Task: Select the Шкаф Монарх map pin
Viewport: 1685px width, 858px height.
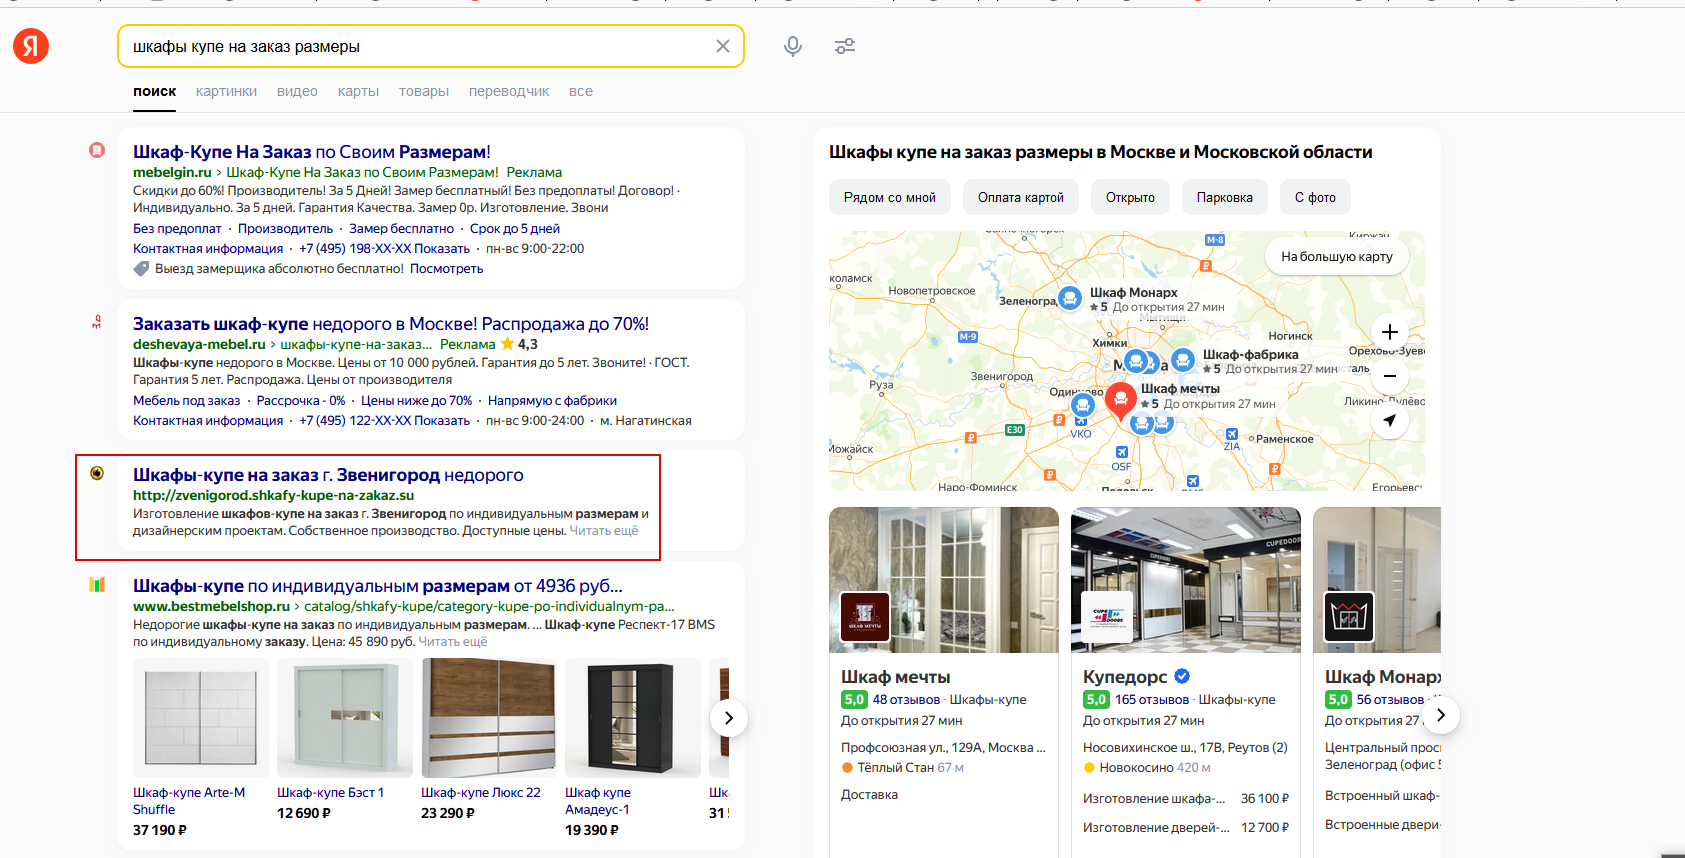Action: (x=1070, y=298)
